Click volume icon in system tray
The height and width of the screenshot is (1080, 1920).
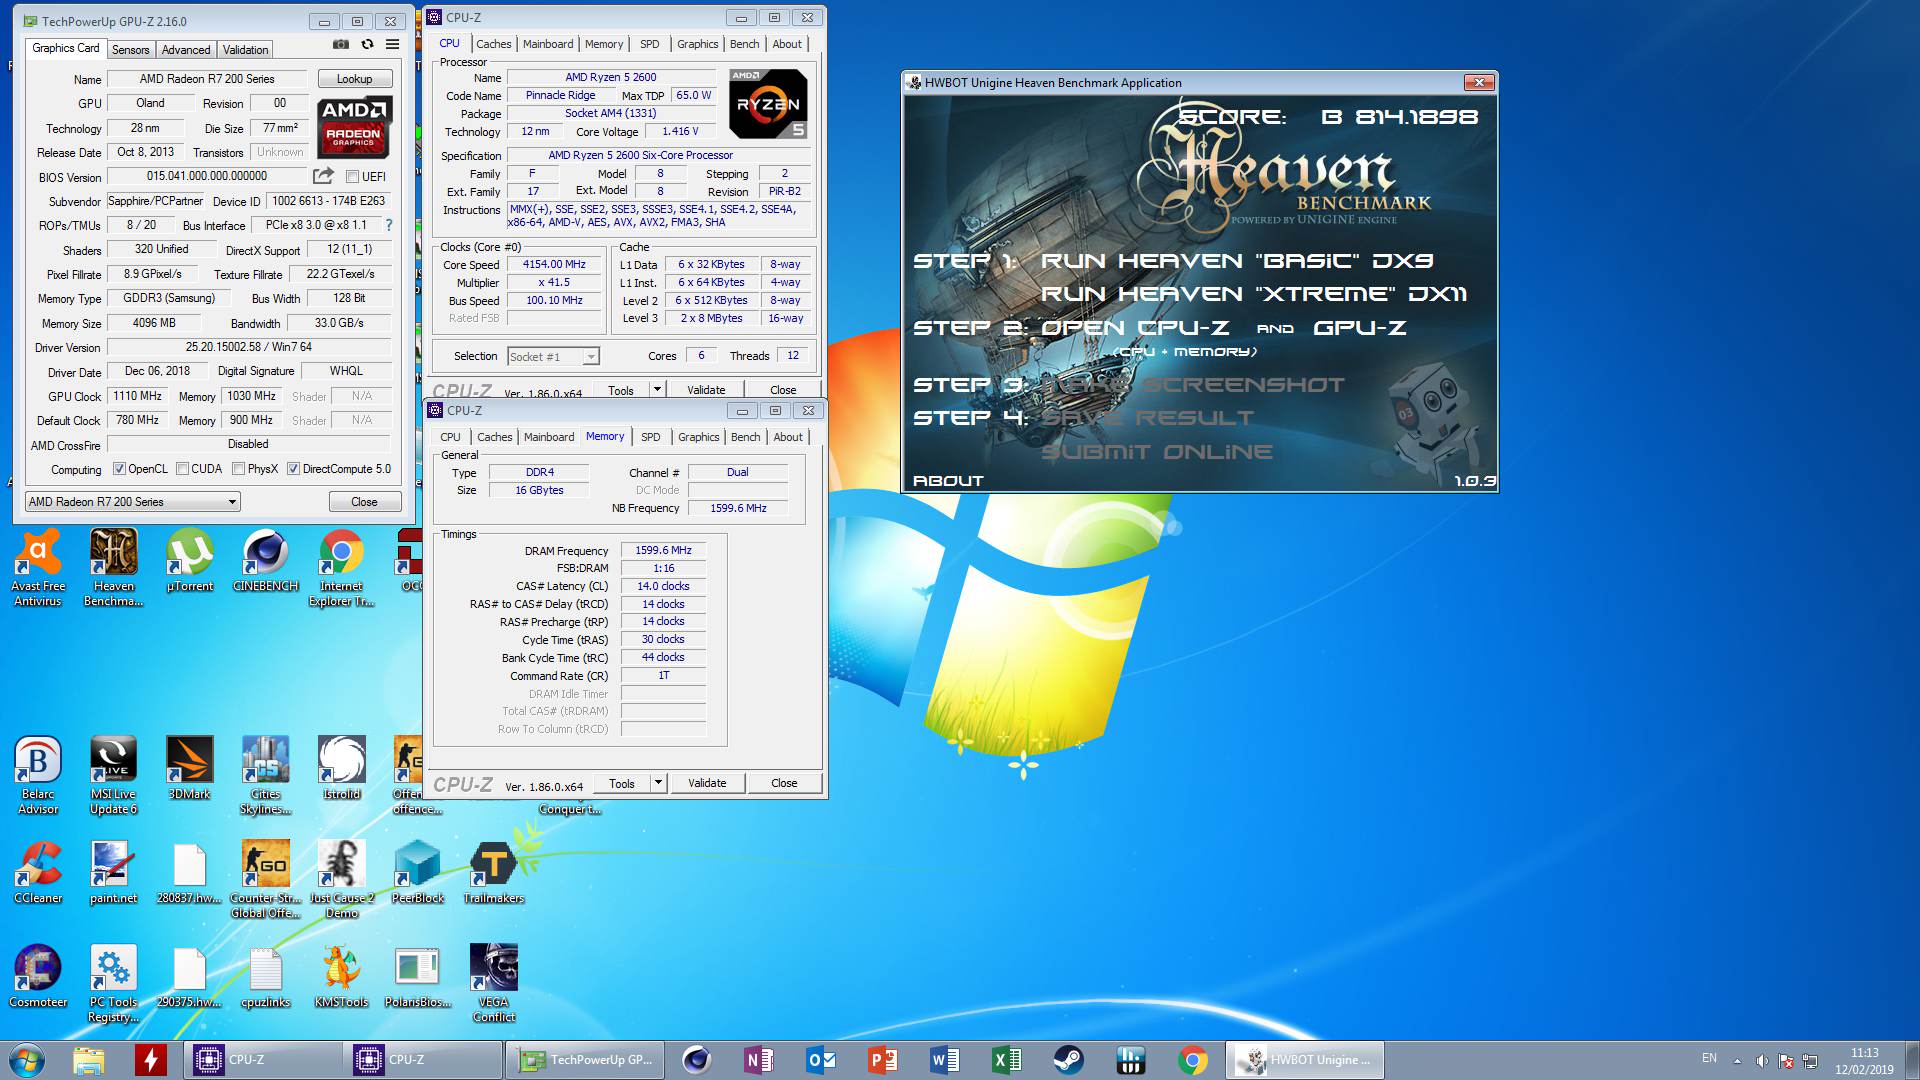[x=1761, y=1060]
